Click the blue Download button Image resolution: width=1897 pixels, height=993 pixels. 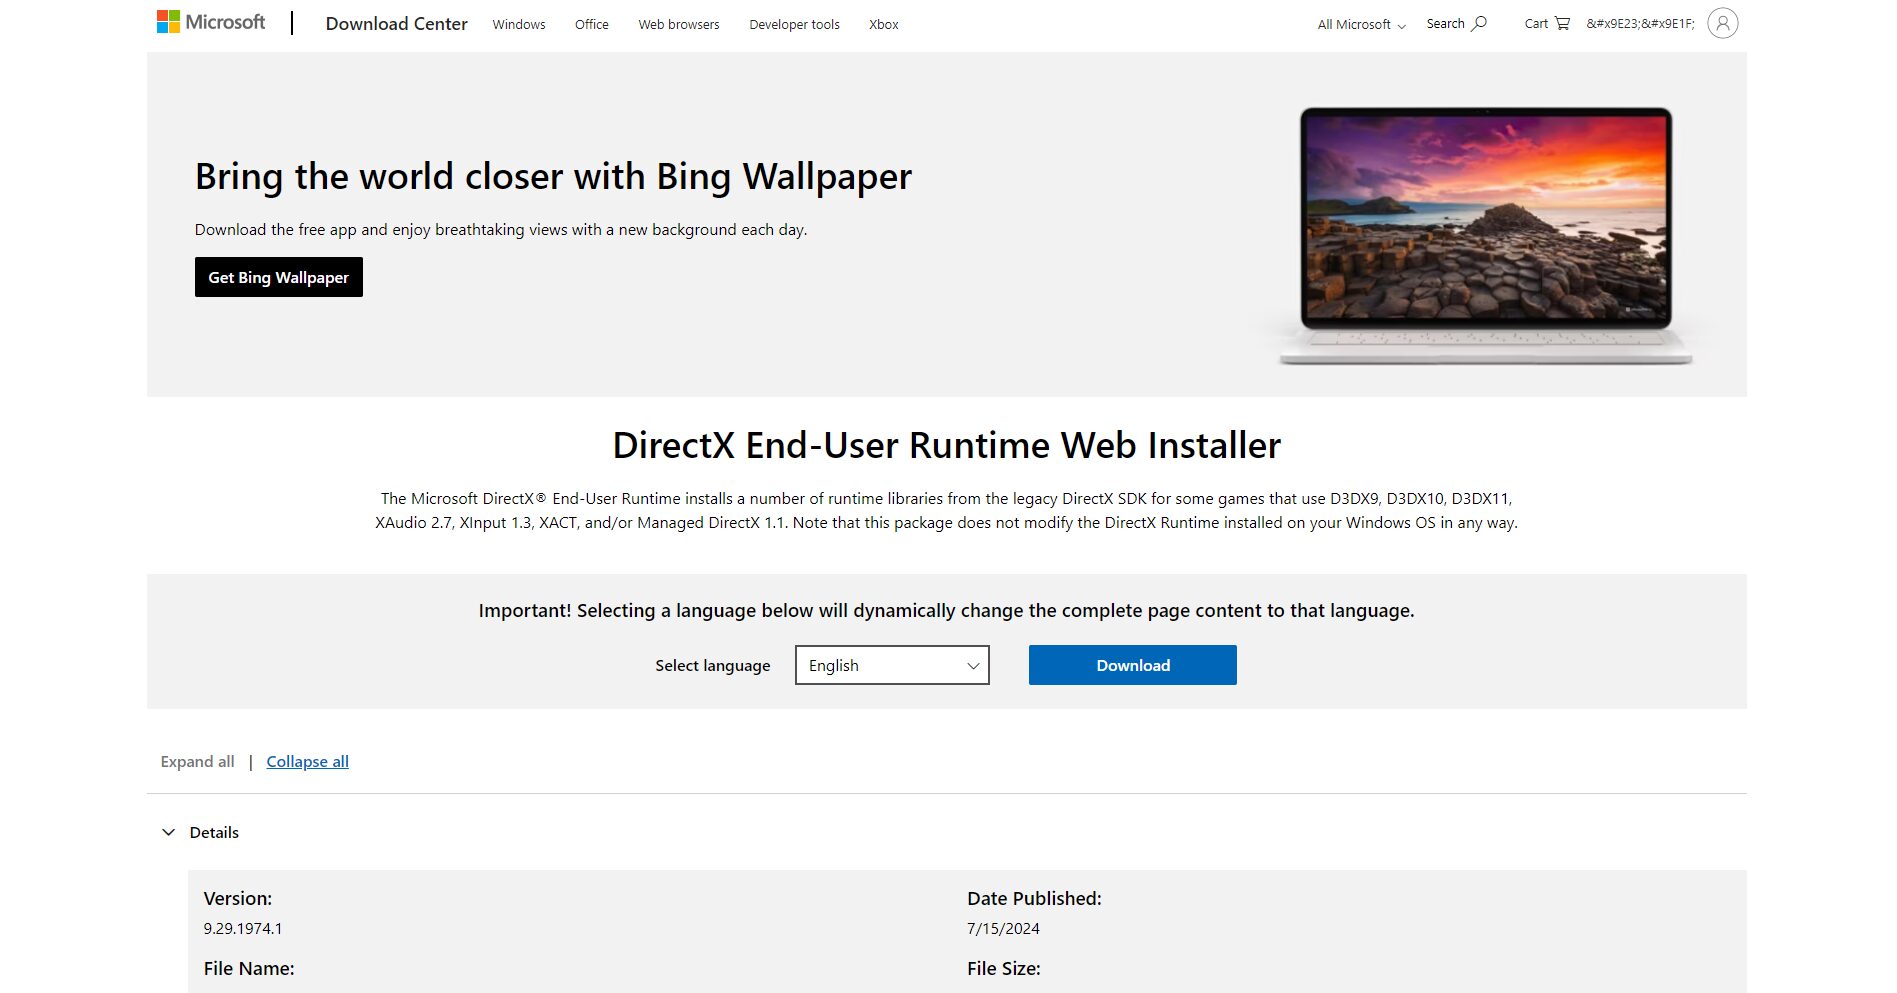tap(1132, 665)
